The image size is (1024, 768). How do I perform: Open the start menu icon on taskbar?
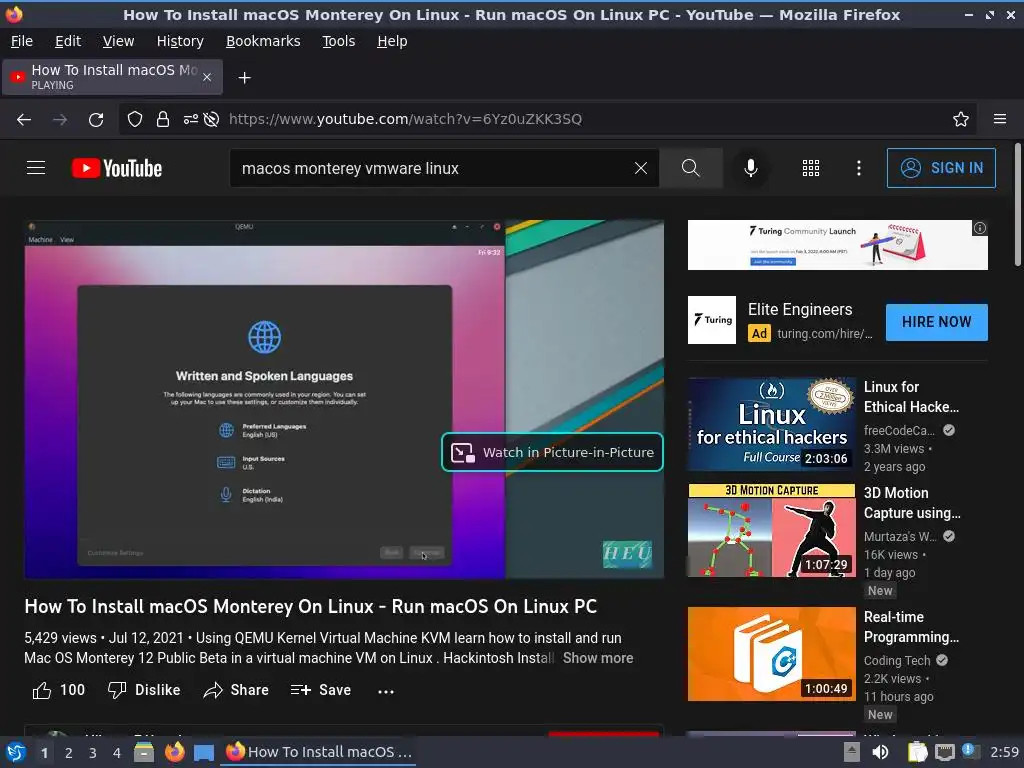[x=16, y=752]
